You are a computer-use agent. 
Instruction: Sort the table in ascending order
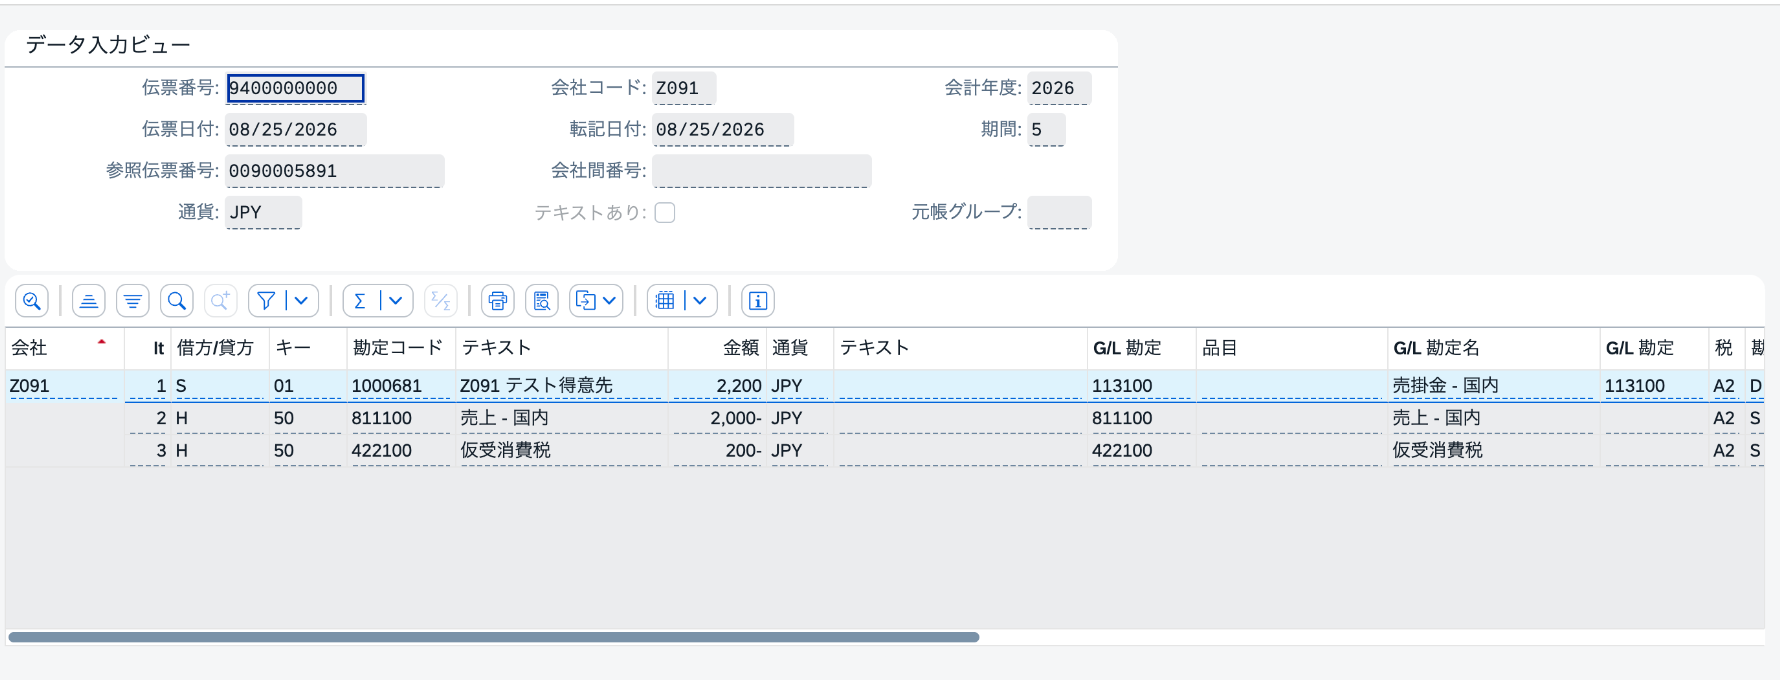pyautogui.click(x=89, y=301)
